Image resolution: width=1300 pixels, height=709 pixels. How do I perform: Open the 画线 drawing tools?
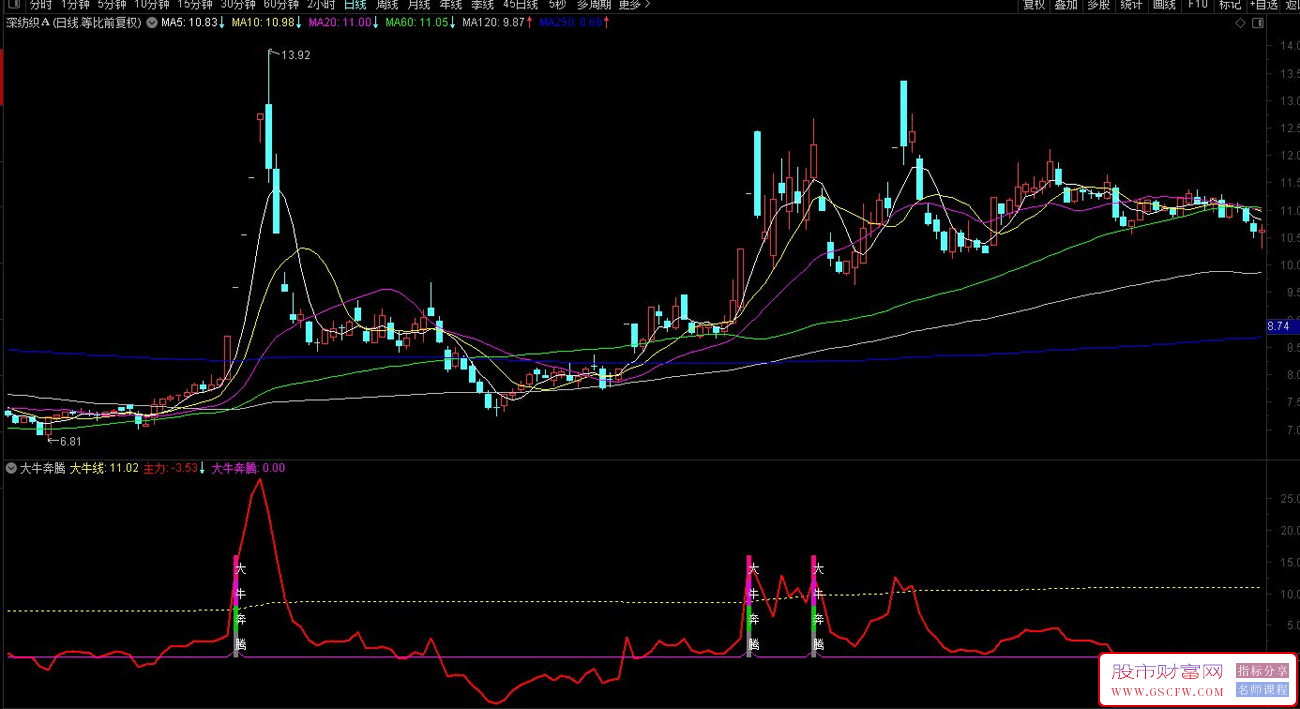1164,5
